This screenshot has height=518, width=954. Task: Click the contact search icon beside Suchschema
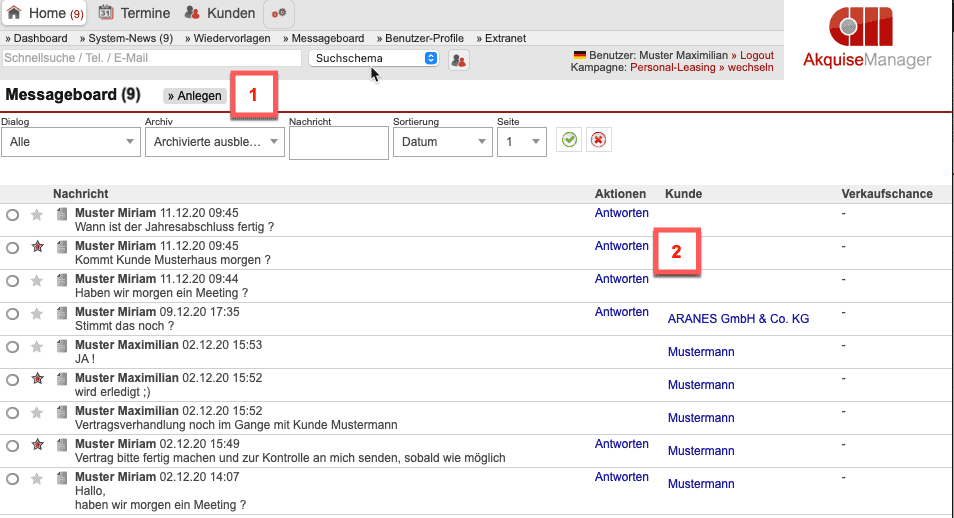459,60
